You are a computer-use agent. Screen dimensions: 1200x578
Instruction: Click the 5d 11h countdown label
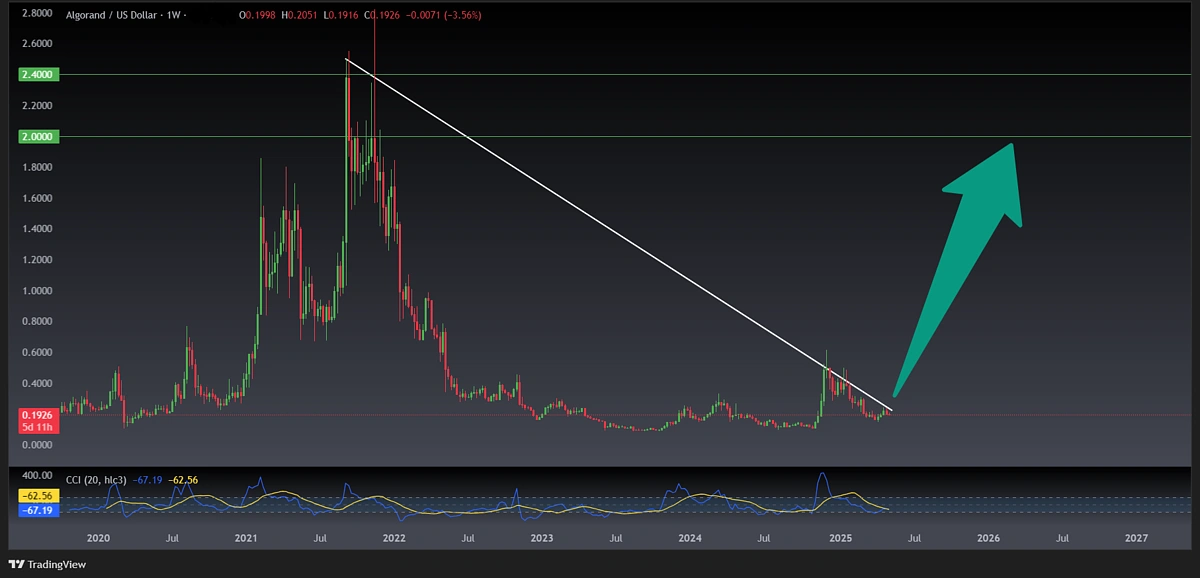point(39,427)
